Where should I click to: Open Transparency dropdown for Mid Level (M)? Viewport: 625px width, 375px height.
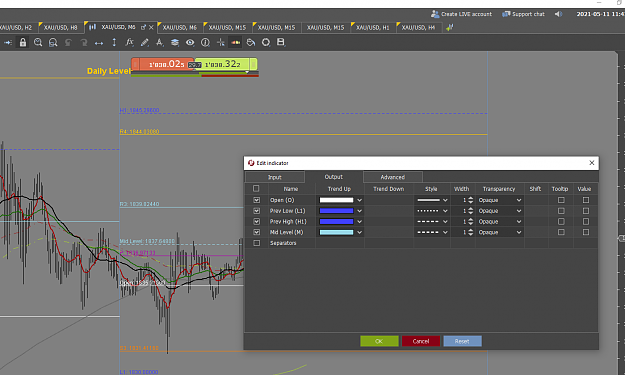pyautogui.click(x=500, y=232)
